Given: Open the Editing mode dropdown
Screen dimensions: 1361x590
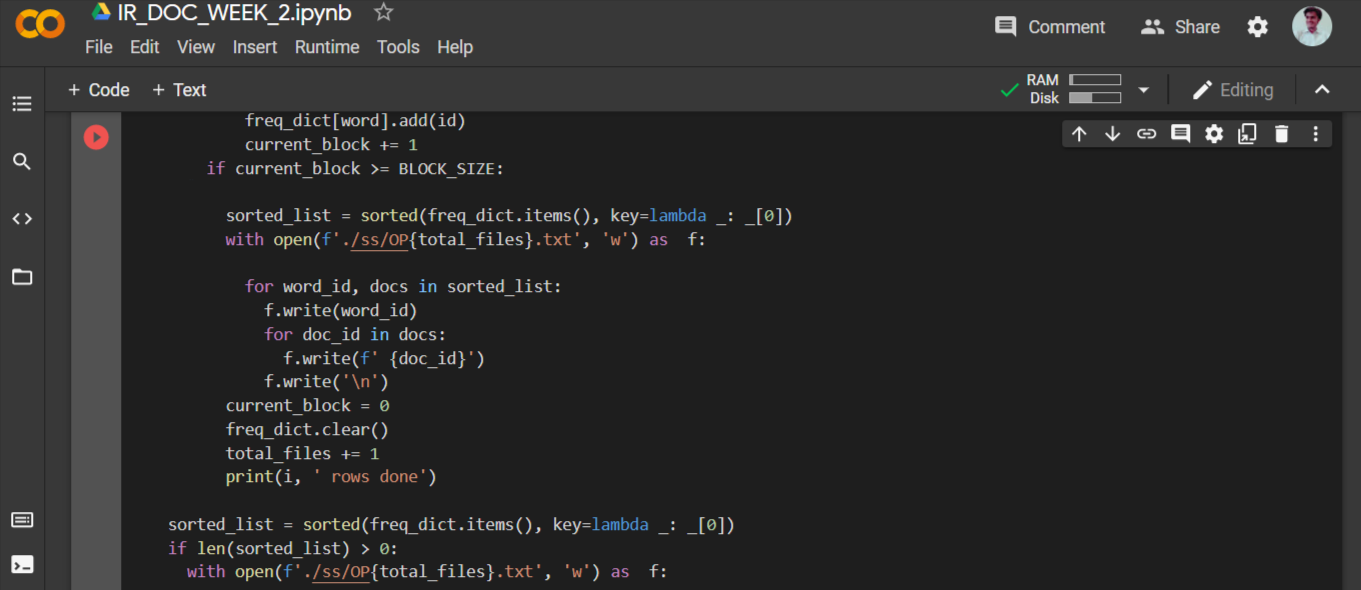Looking at the screenshot, I should [x=1234, y=89].
